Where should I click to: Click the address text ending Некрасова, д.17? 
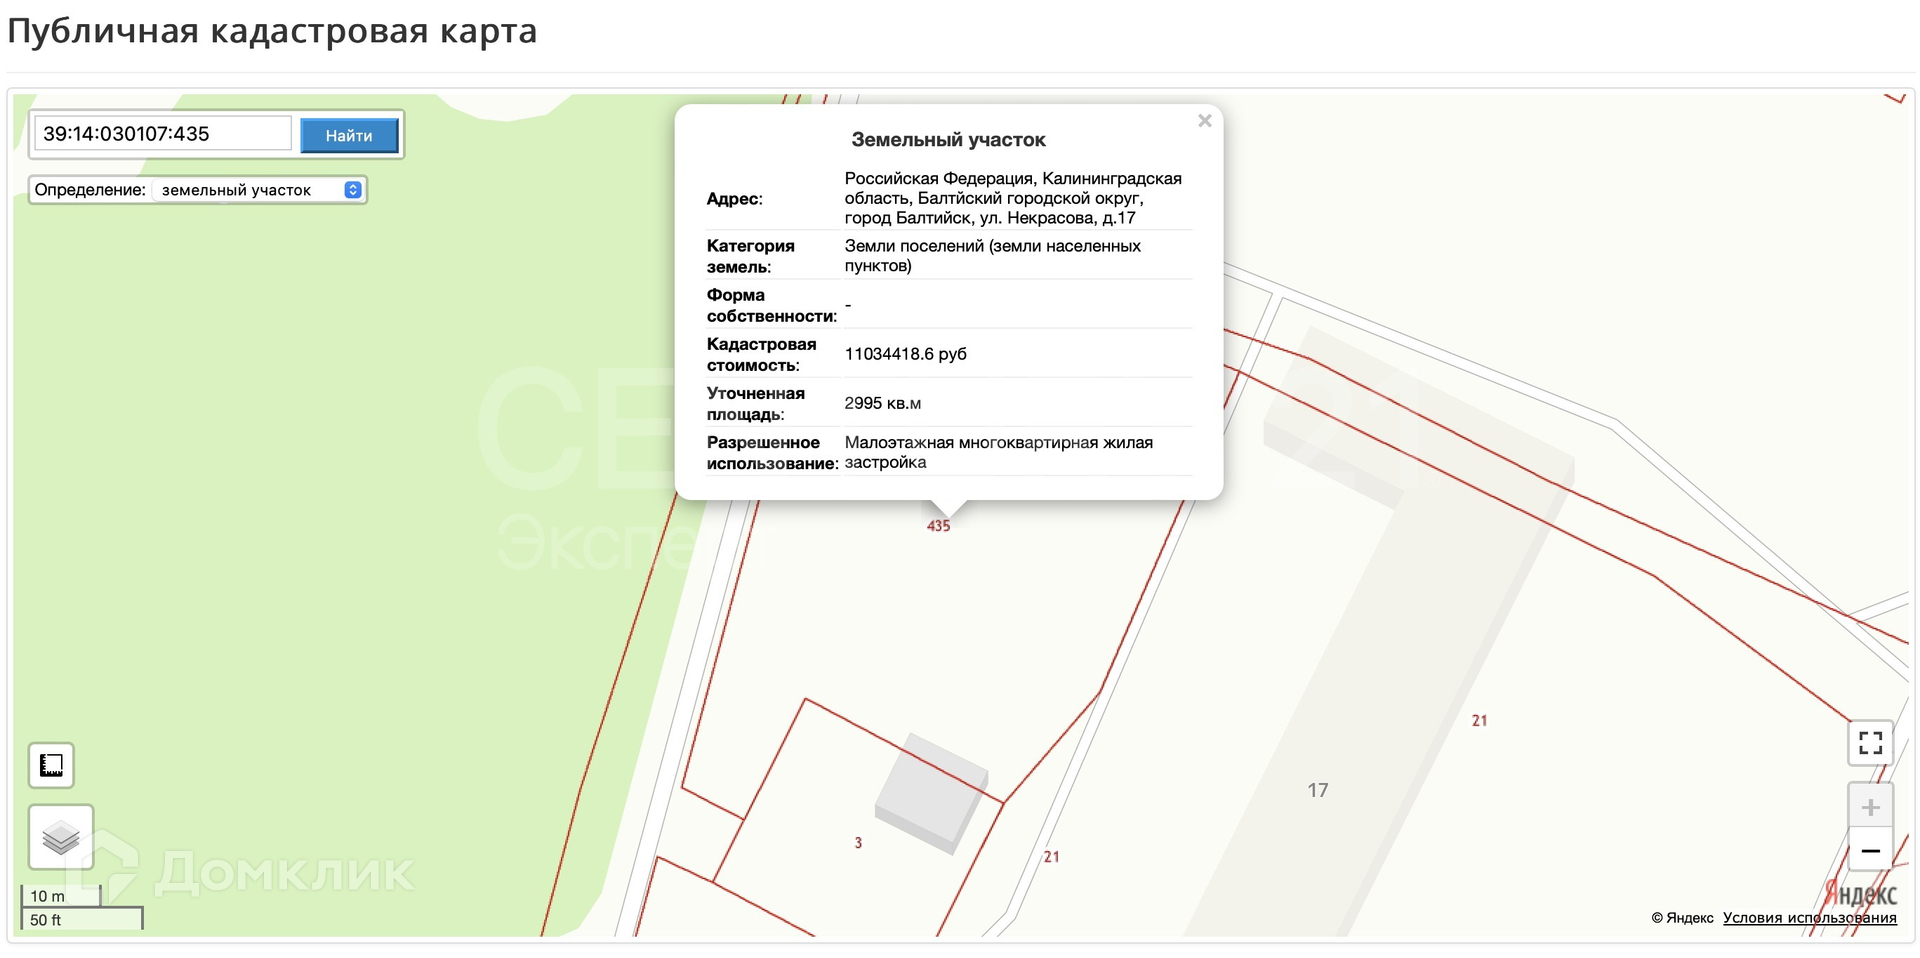click(x=1013, y=198)
